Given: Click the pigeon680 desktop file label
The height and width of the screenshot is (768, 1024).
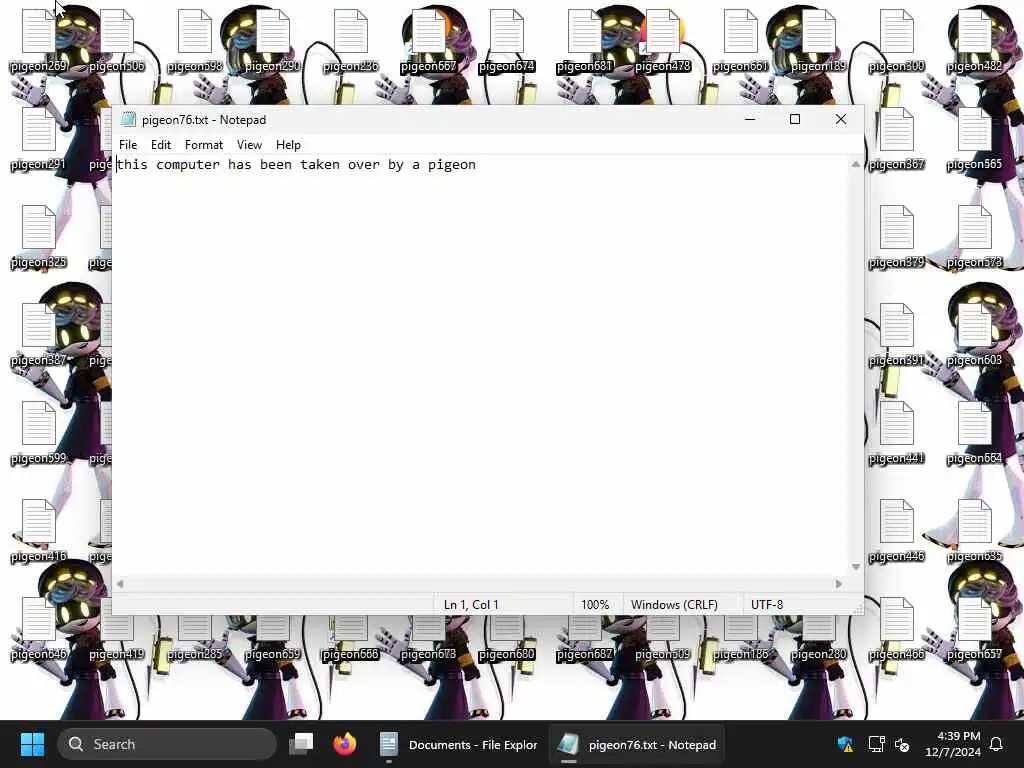Looking at the screenshot, I should tap(507, 654).
